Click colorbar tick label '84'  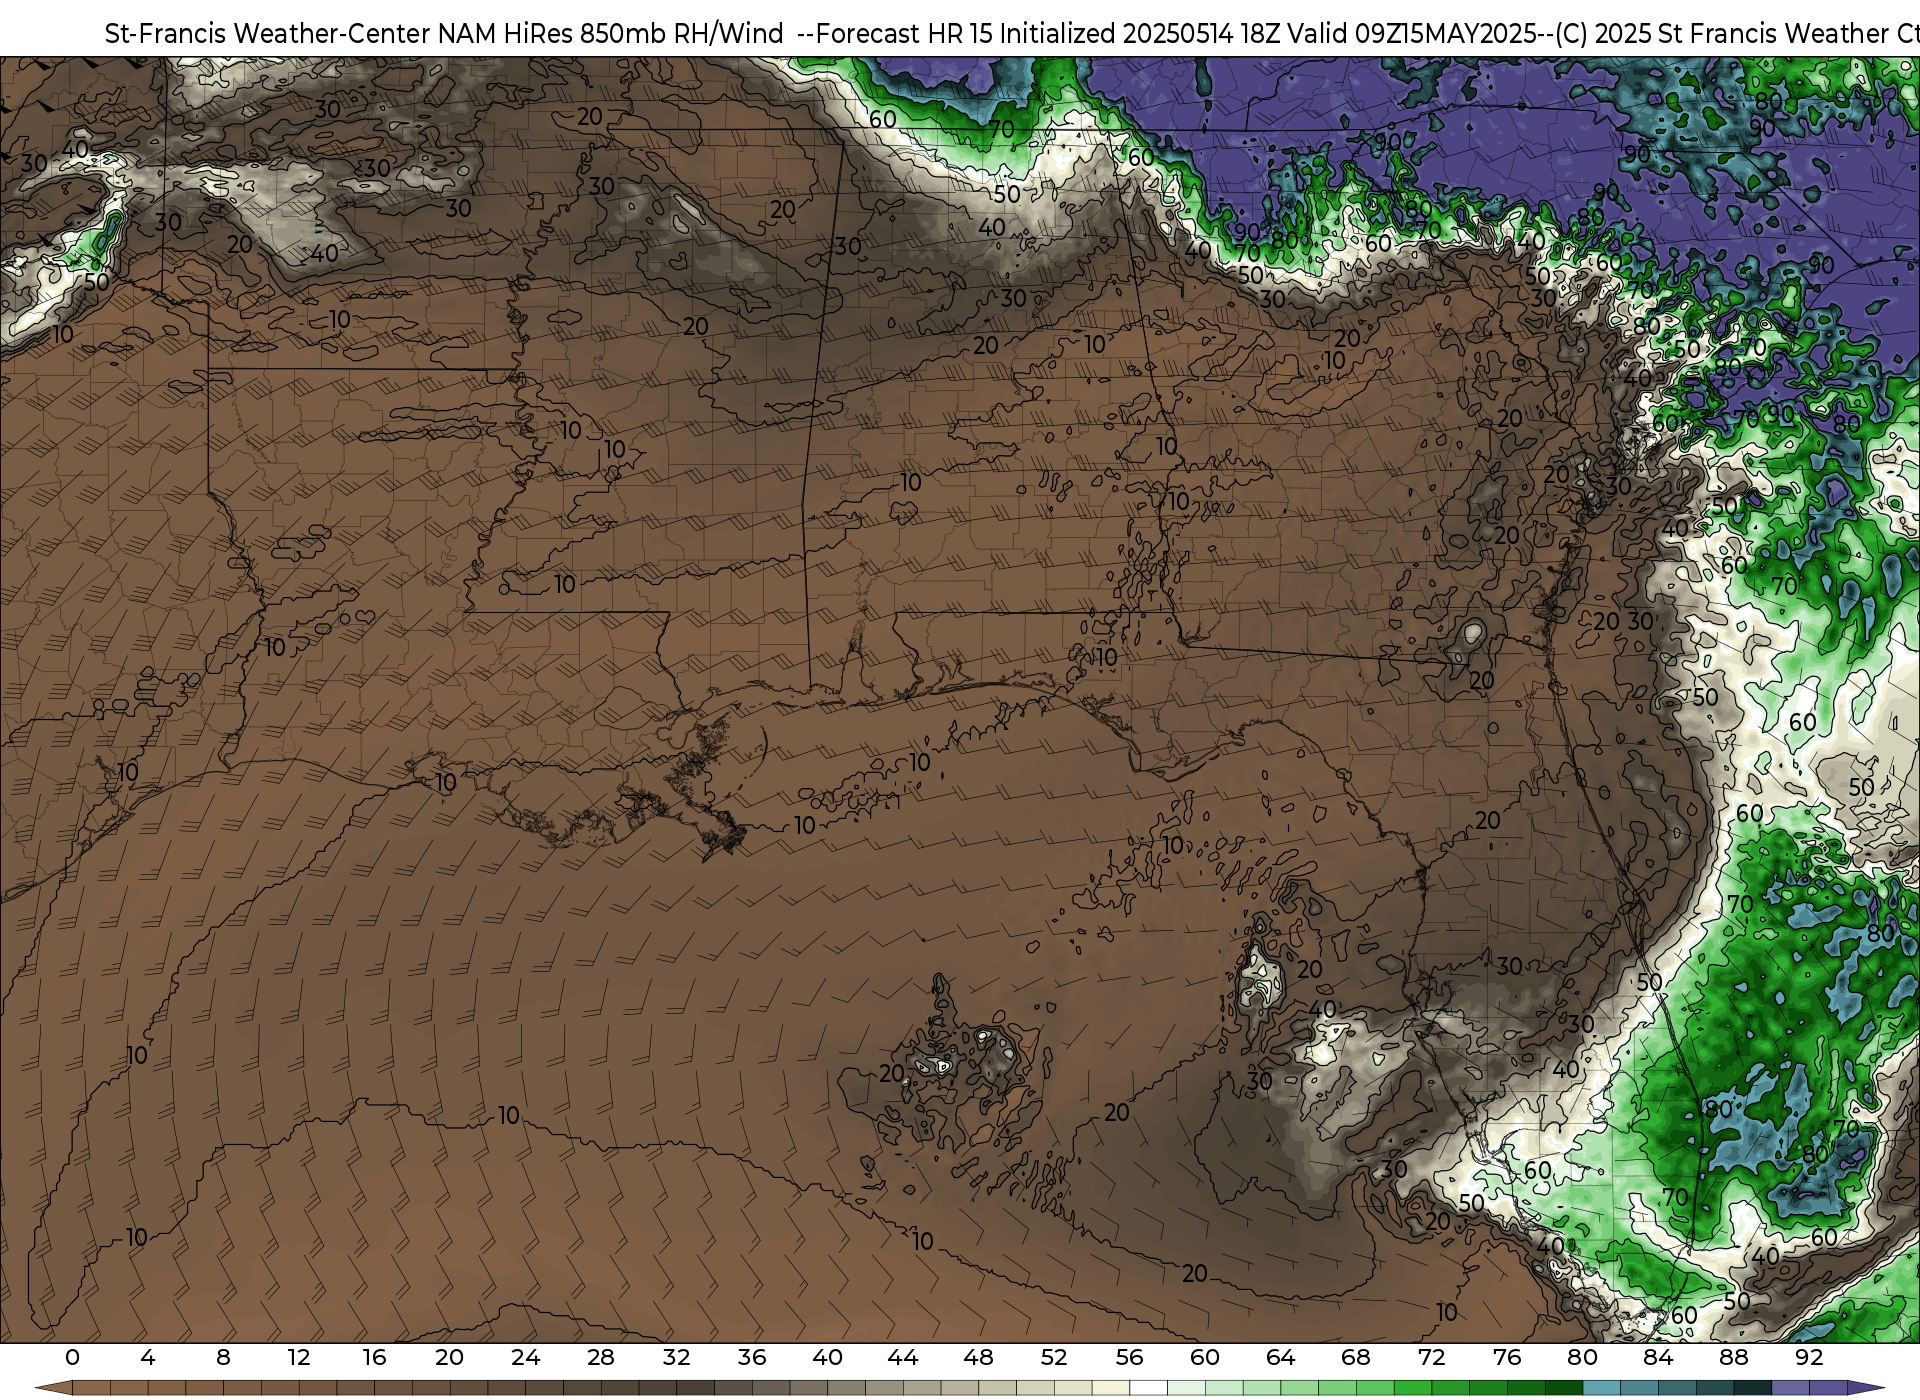pyautogui.click(x=1658, y=1357)
